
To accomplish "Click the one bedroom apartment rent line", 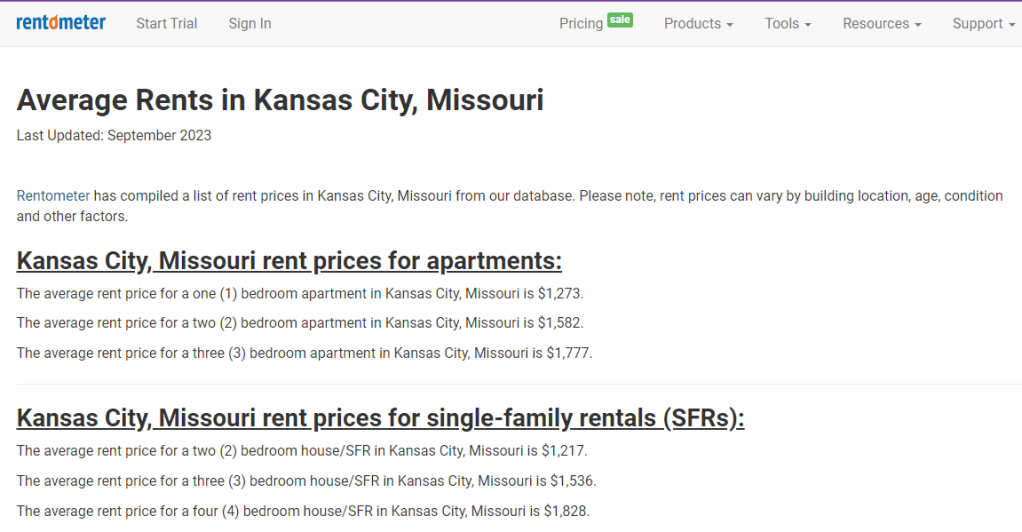I will 300,293.
